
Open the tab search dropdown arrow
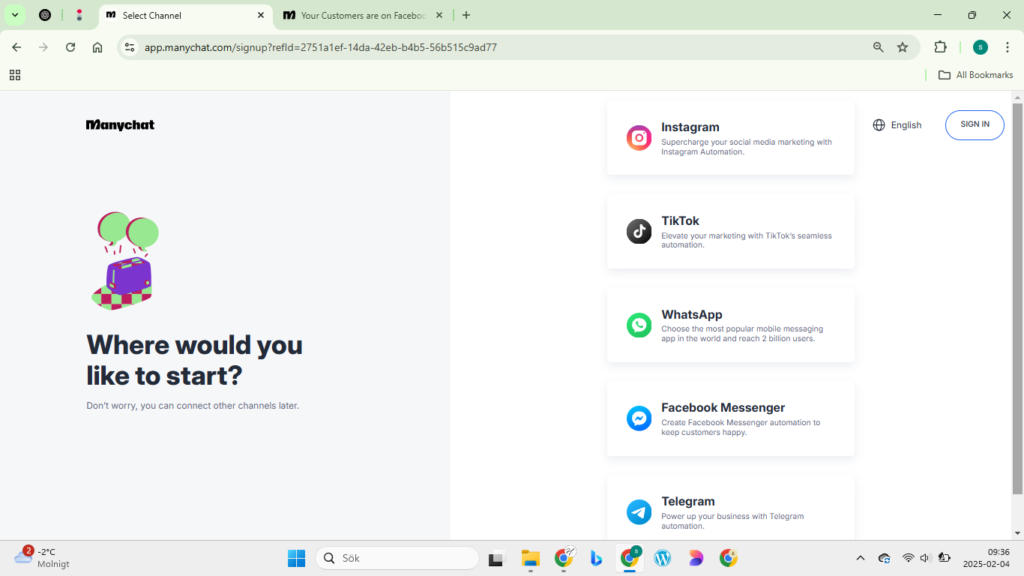coord(15,15)
